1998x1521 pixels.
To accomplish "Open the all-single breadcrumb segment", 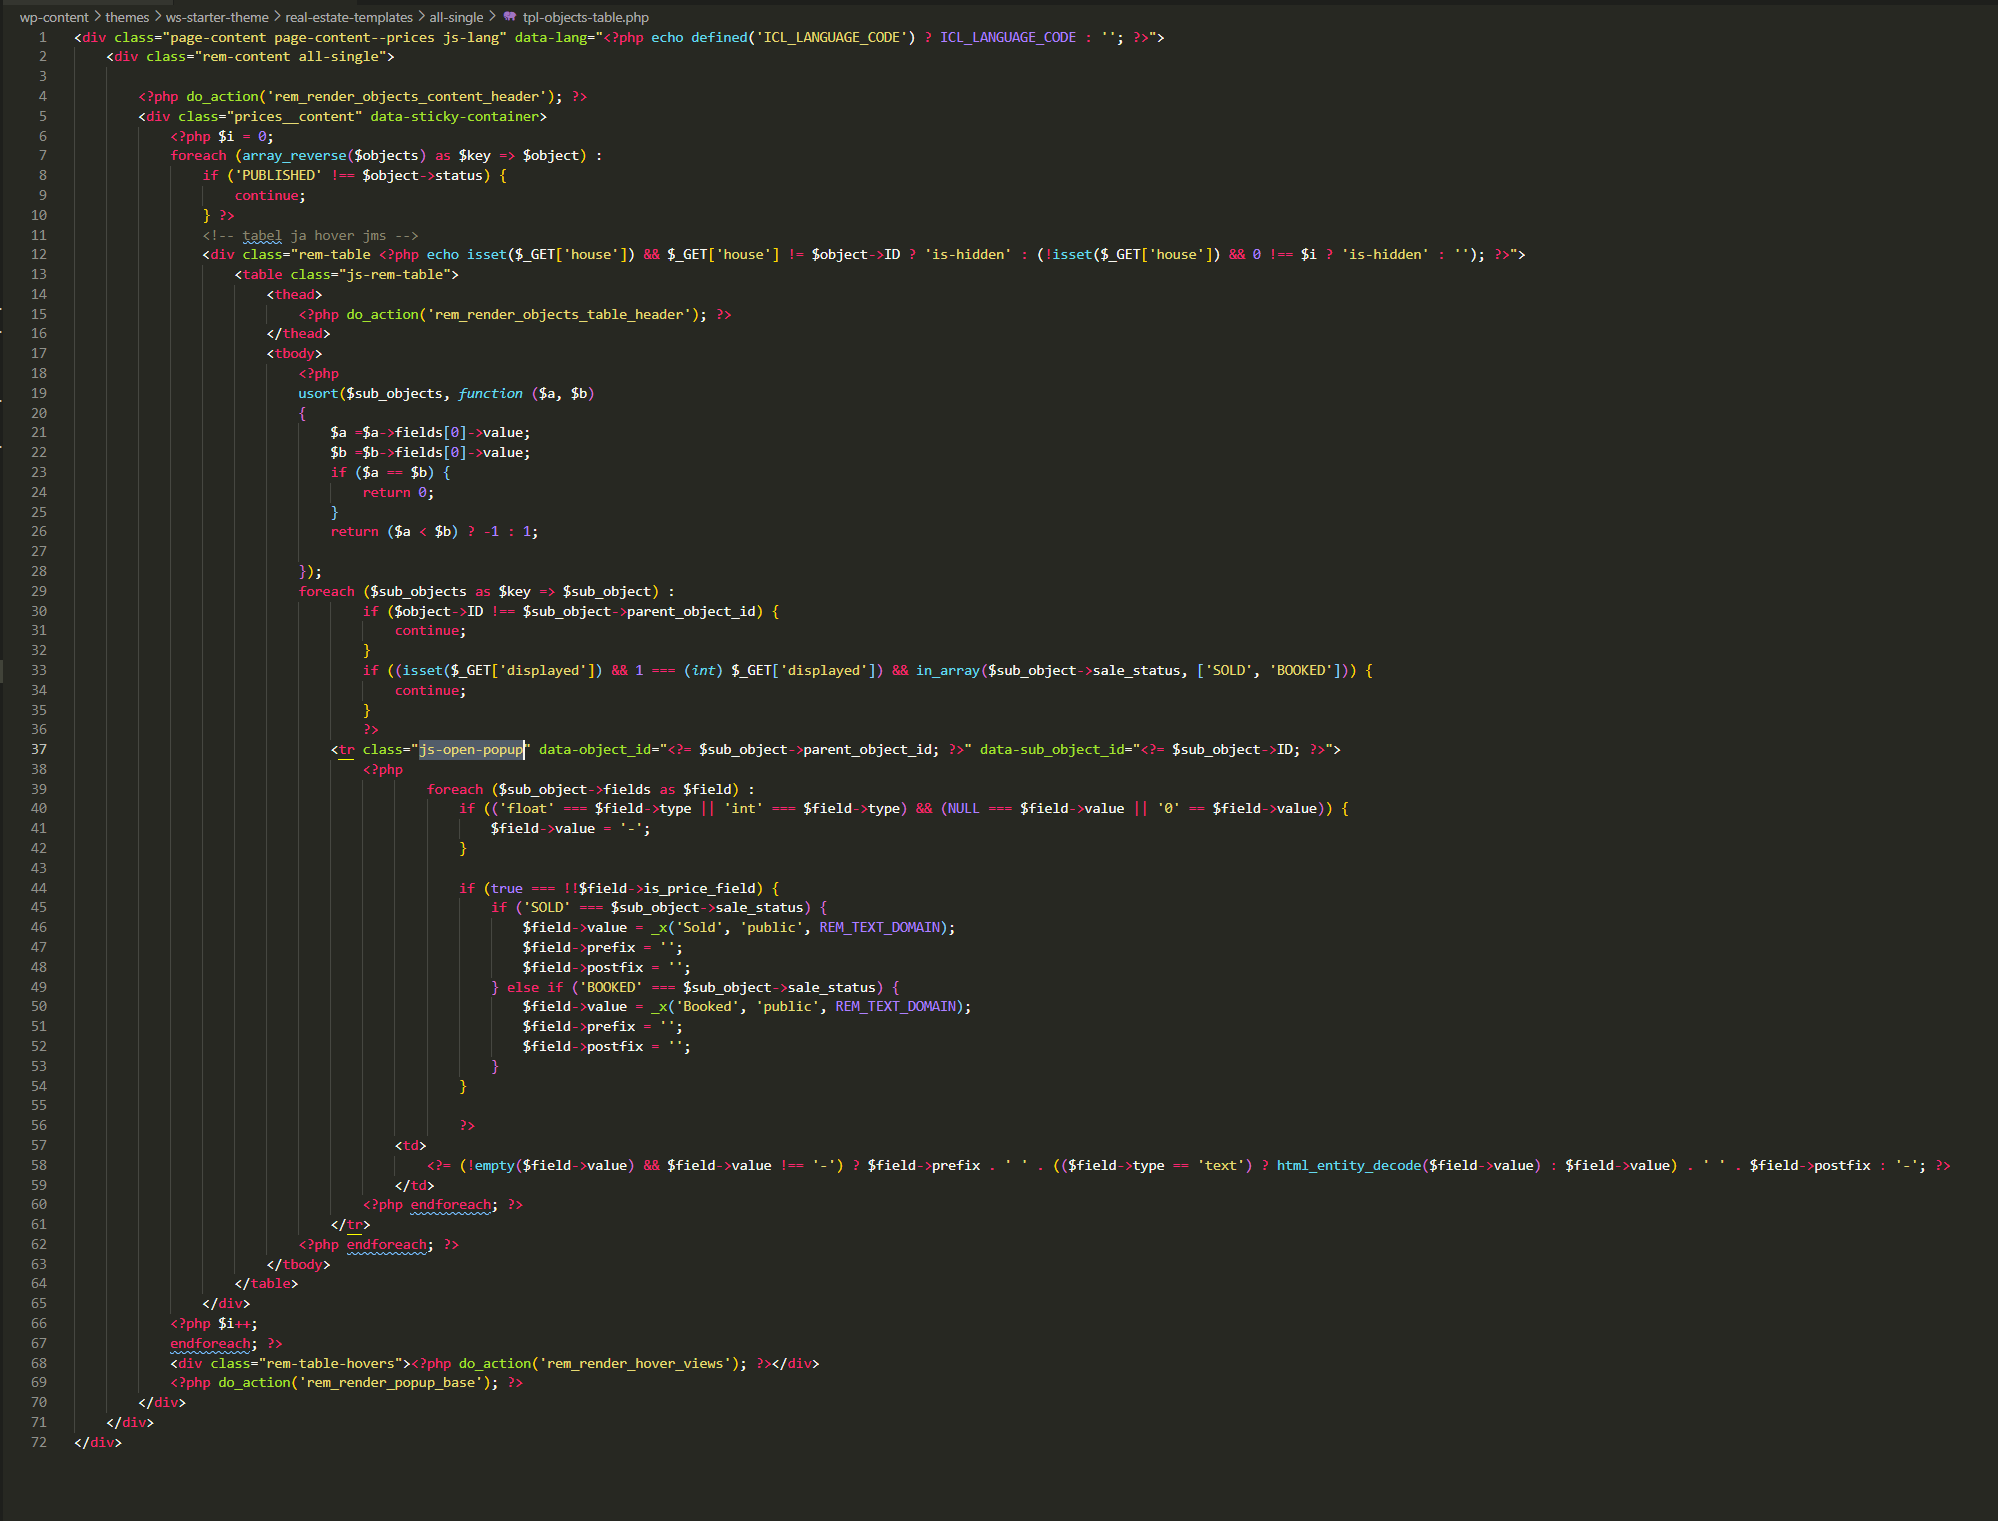I will (456, 17).
